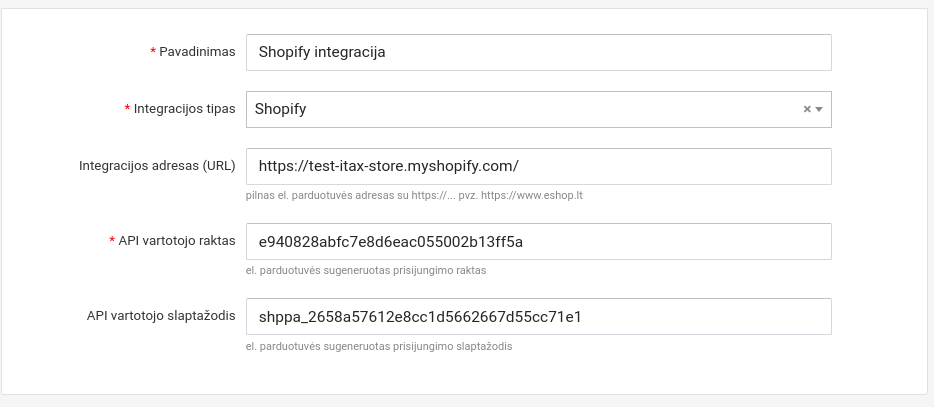Click the required asterisk beside Pavadinimas
The width and height of the screenshot is (934, 407).
pyautogui.click(x=153, y=52)
